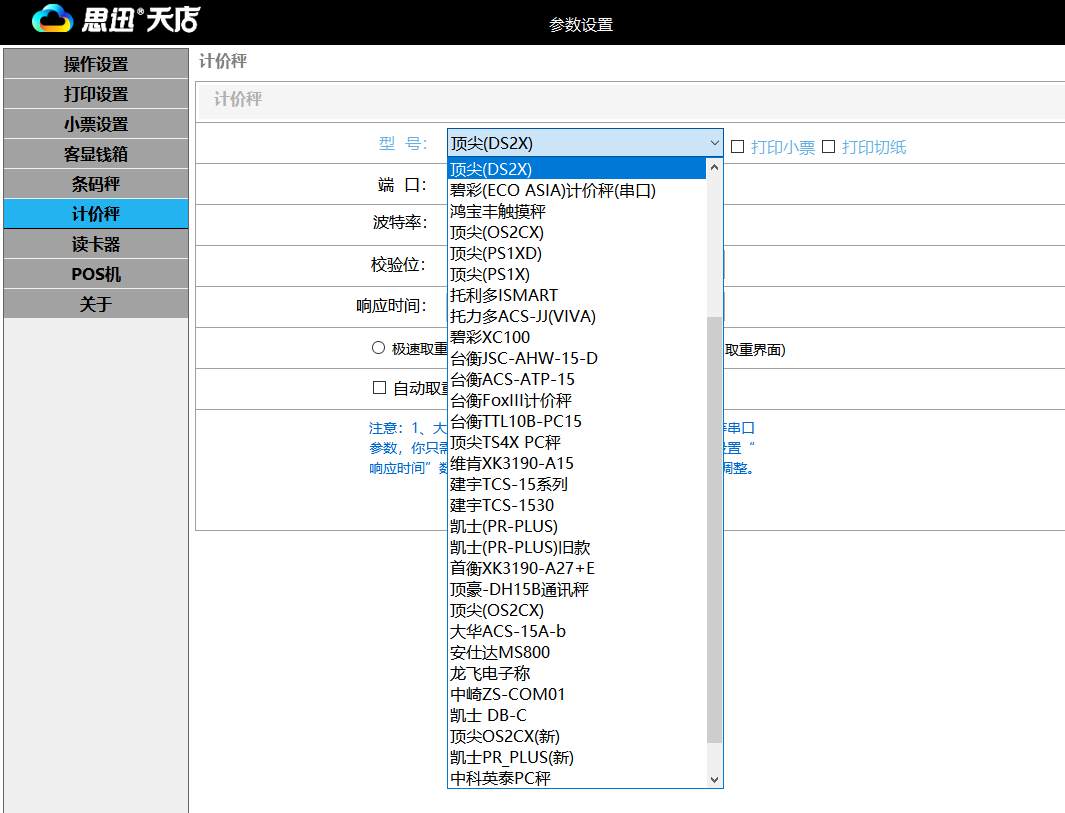
Task: Open the 打印设置 menu item
Action: click(x=96, y=94)
